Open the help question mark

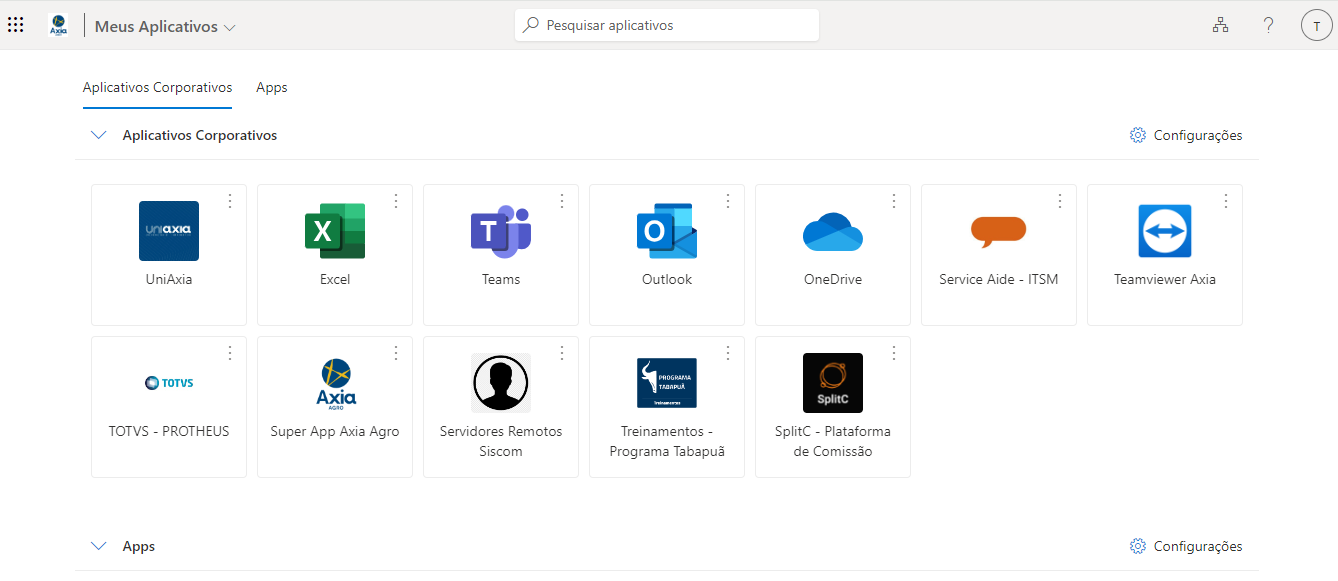pyautogui.click(x=1269, y=26)
